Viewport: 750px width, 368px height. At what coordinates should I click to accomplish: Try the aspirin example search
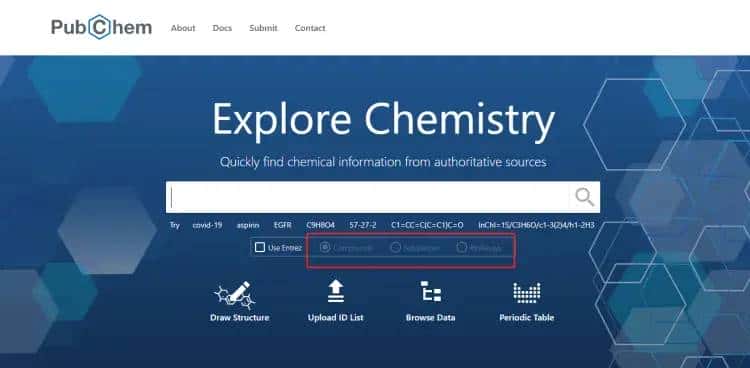click(248, 224)
